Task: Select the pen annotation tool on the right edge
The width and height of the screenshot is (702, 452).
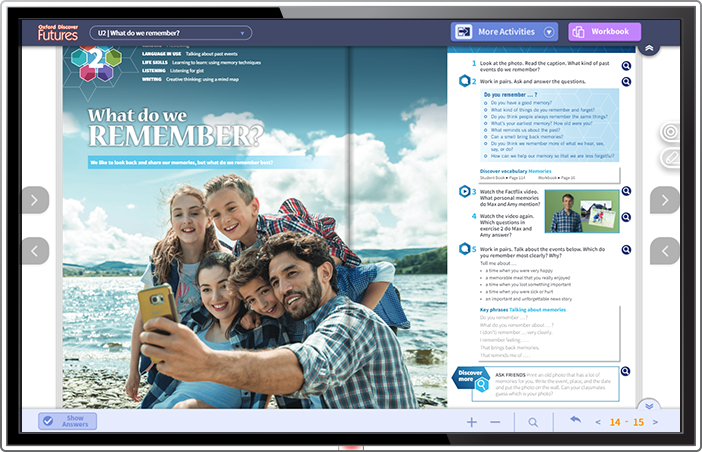Action: pos(669,158)
